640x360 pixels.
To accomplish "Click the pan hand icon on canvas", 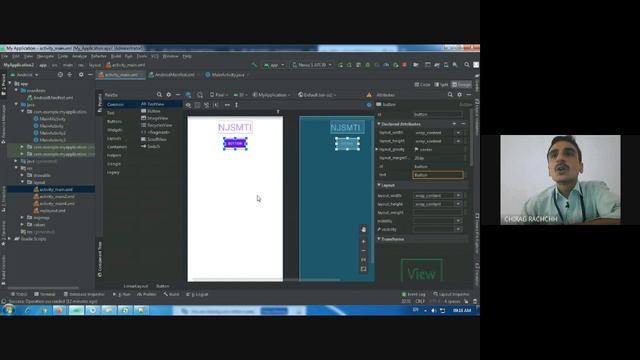I will pyautogui.click(x=364, y=229).
